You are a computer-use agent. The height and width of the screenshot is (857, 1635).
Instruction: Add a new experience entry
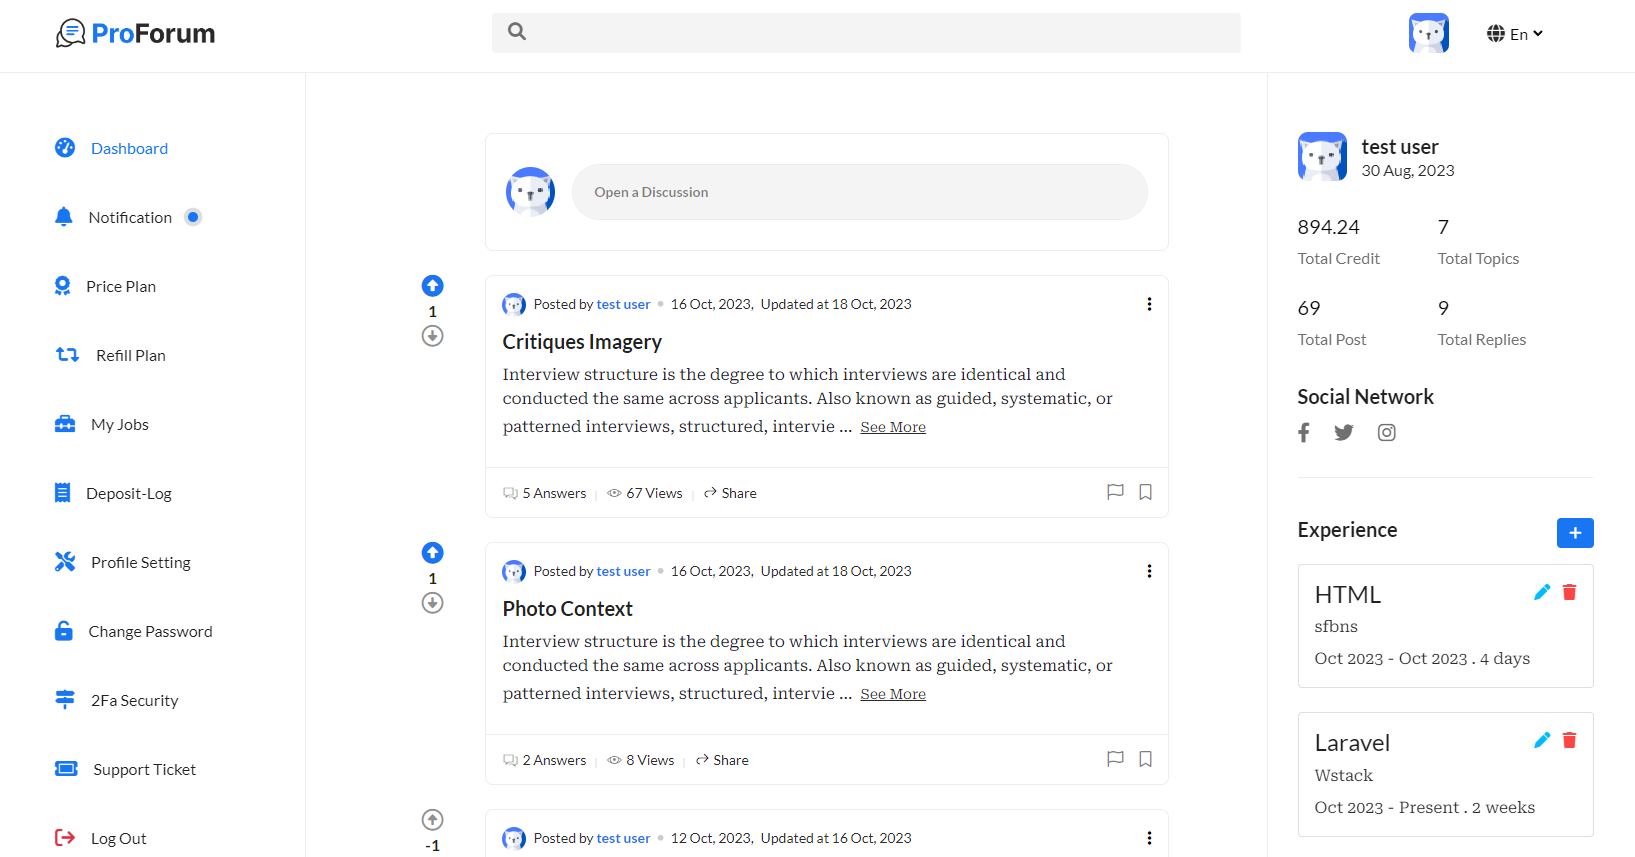coord(1575,533)
